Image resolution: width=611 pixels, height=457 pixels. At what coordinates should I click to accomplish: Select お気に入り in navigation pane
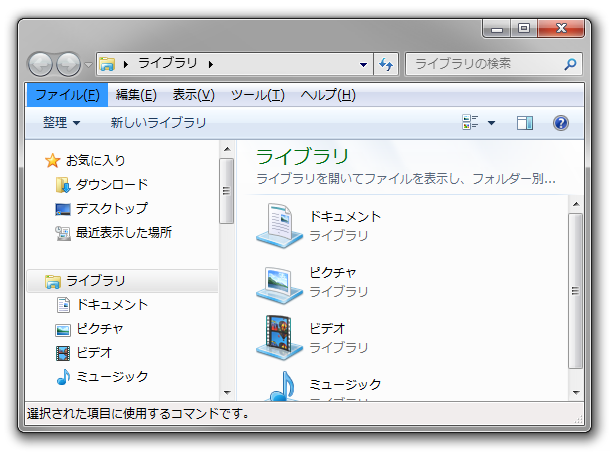[x=95, y=160]
